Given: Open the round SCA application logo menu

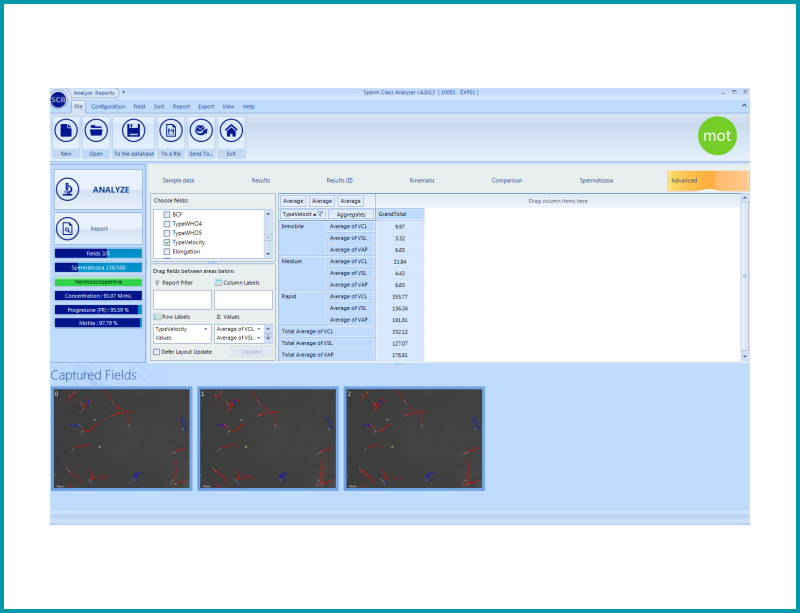Looking at the screenshot, I should (x=58, y=100).
